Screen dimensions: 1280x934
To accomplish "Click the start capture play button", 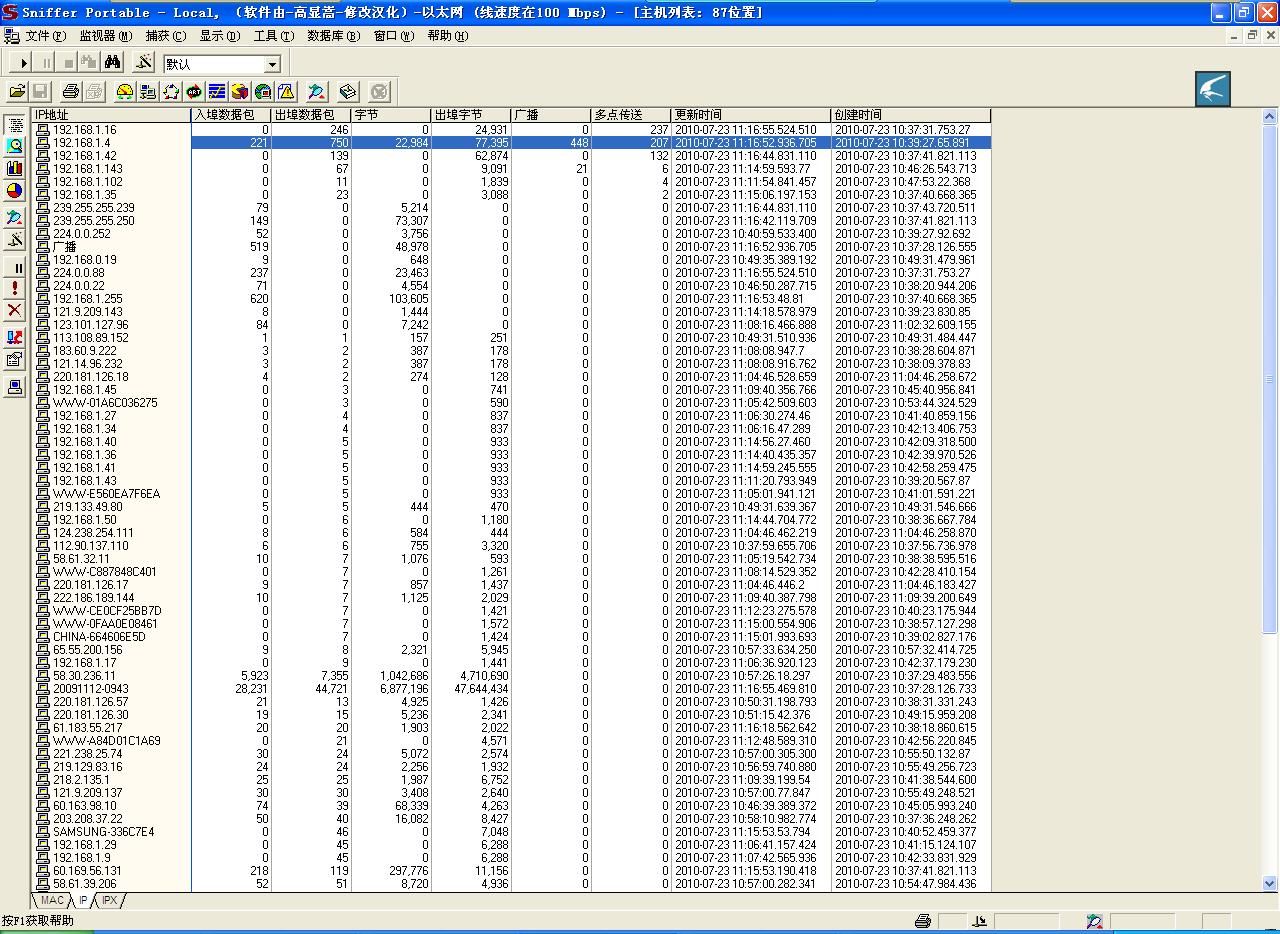I will 24,63.
